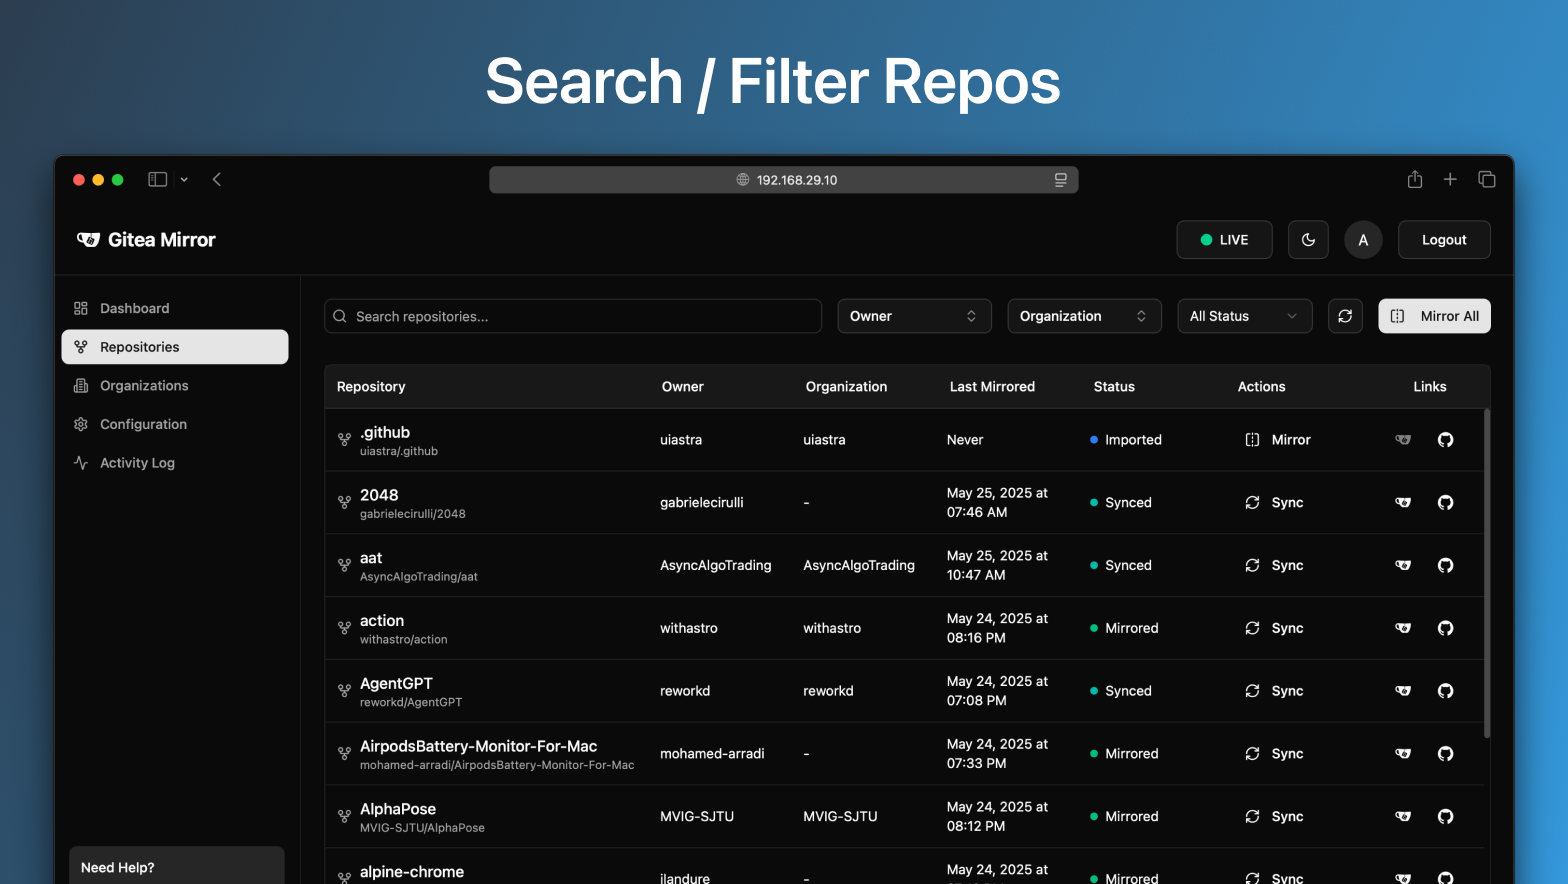Click the refresh icon beside All Status

(x=1345, y=316)
